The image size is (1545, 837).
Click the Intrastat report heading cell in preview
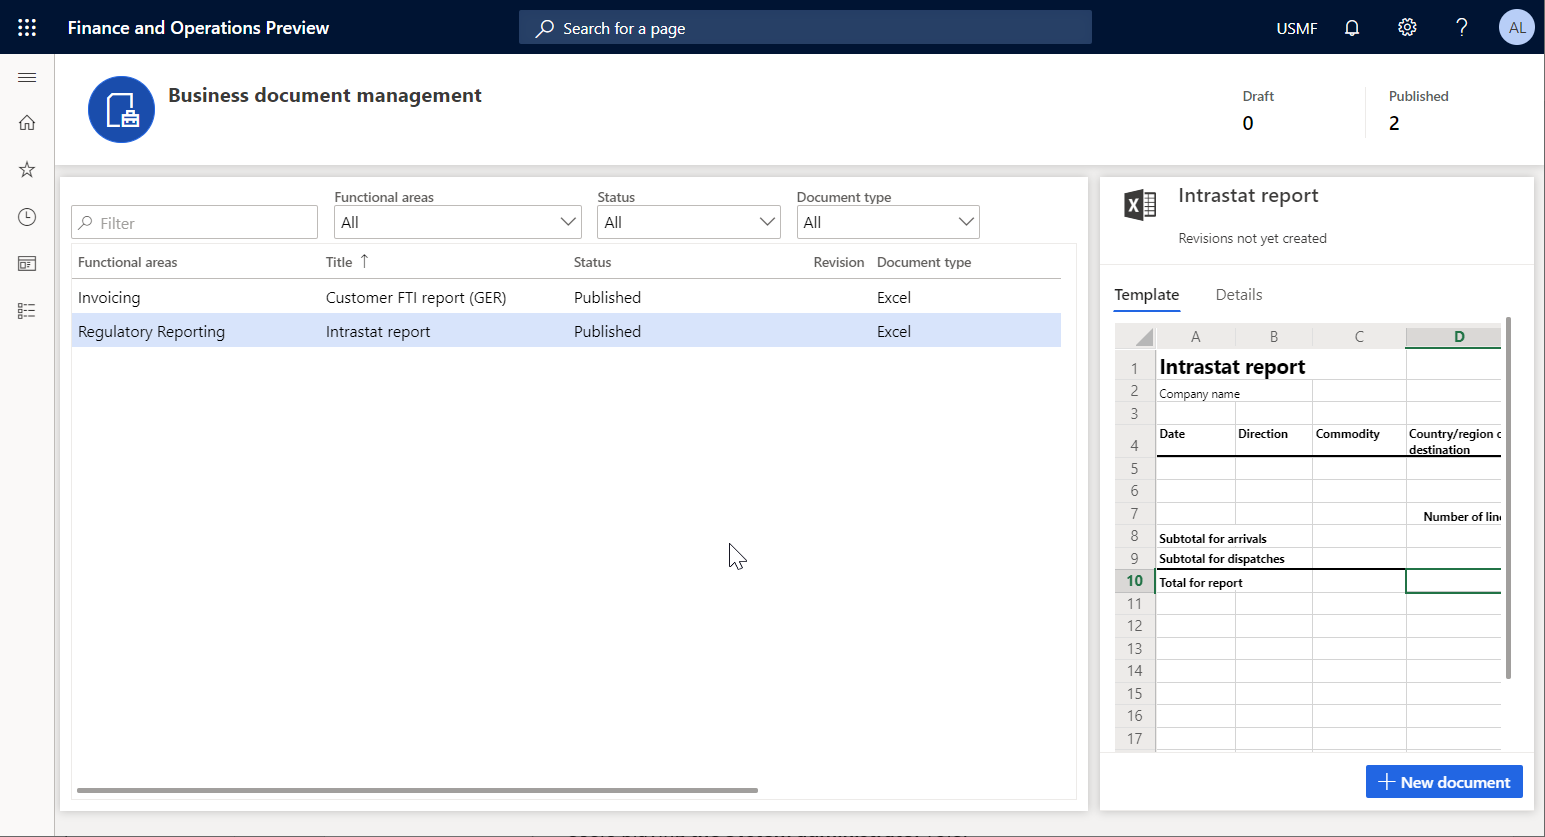pyautogui.click(x=1232, y=367)
